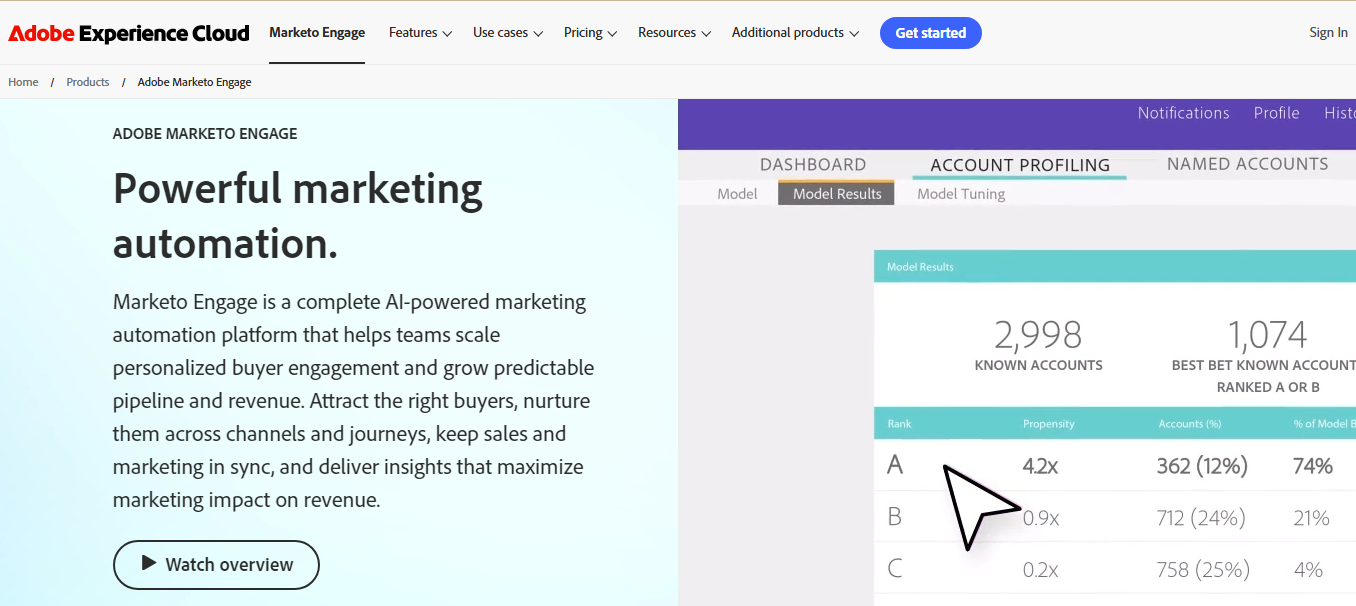
Task: Open Notifications in the purple header
Action: click(x=1183, y=113)
